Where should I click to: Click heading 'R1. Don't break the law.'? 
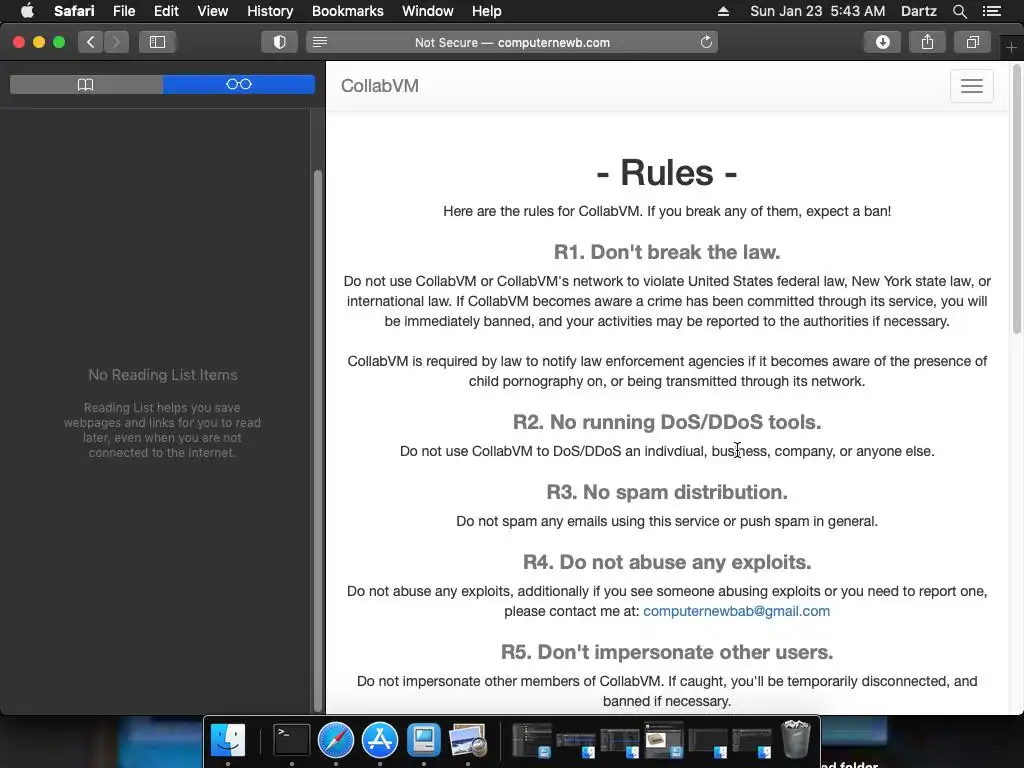click(x=667, y=252)
